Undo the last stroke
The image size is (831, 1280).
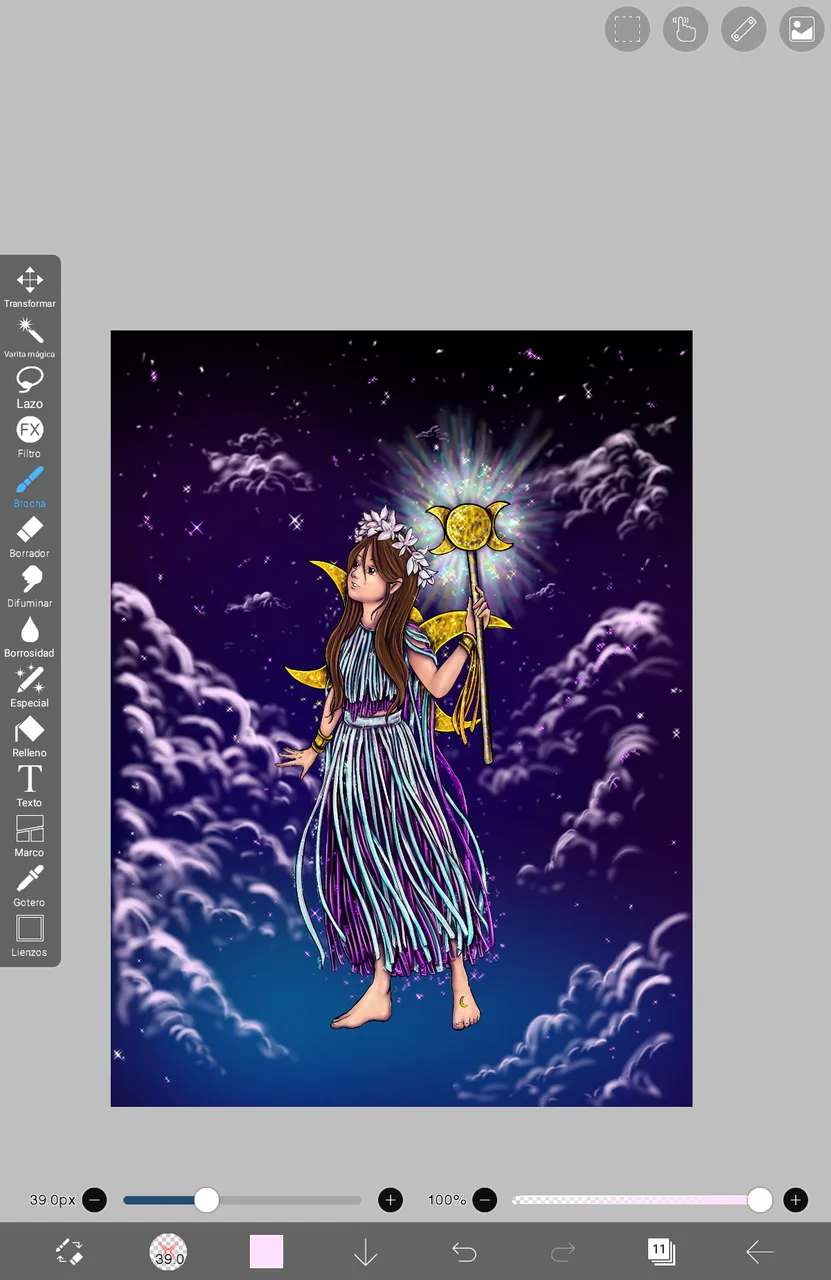[x=464, y=1251]
